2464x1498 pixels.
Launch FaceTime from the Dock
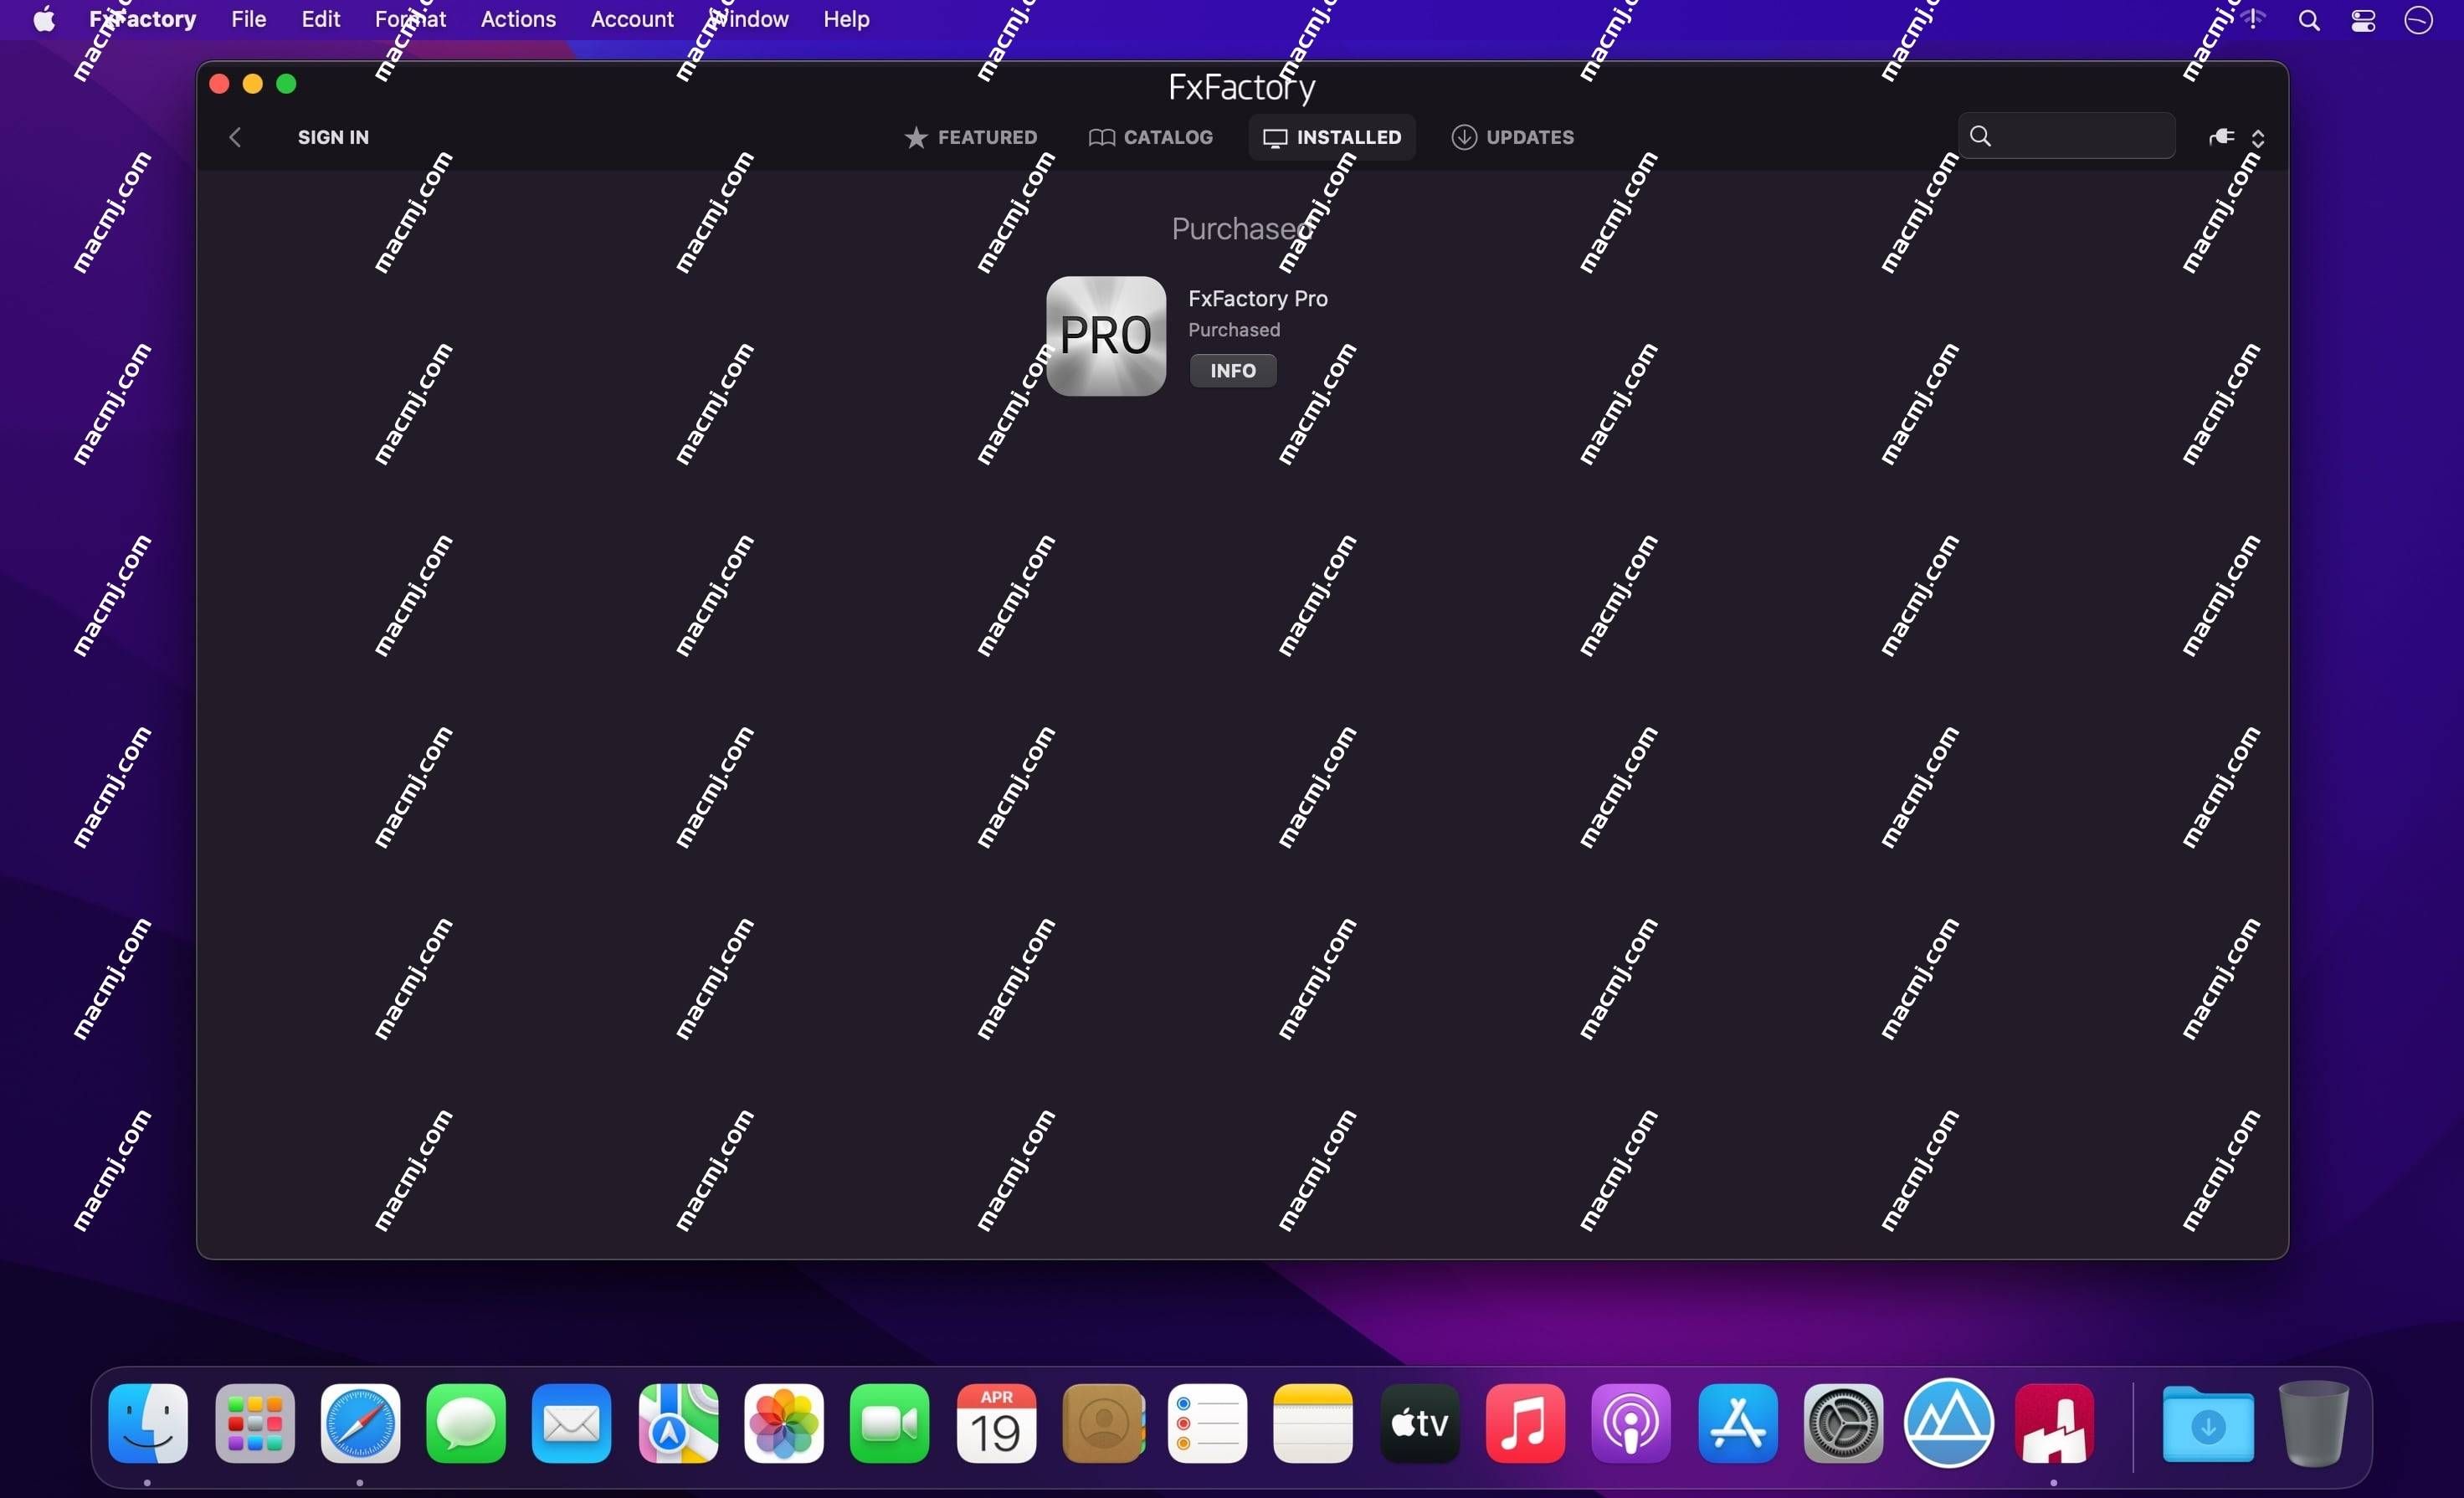(x=890, y=1424)
